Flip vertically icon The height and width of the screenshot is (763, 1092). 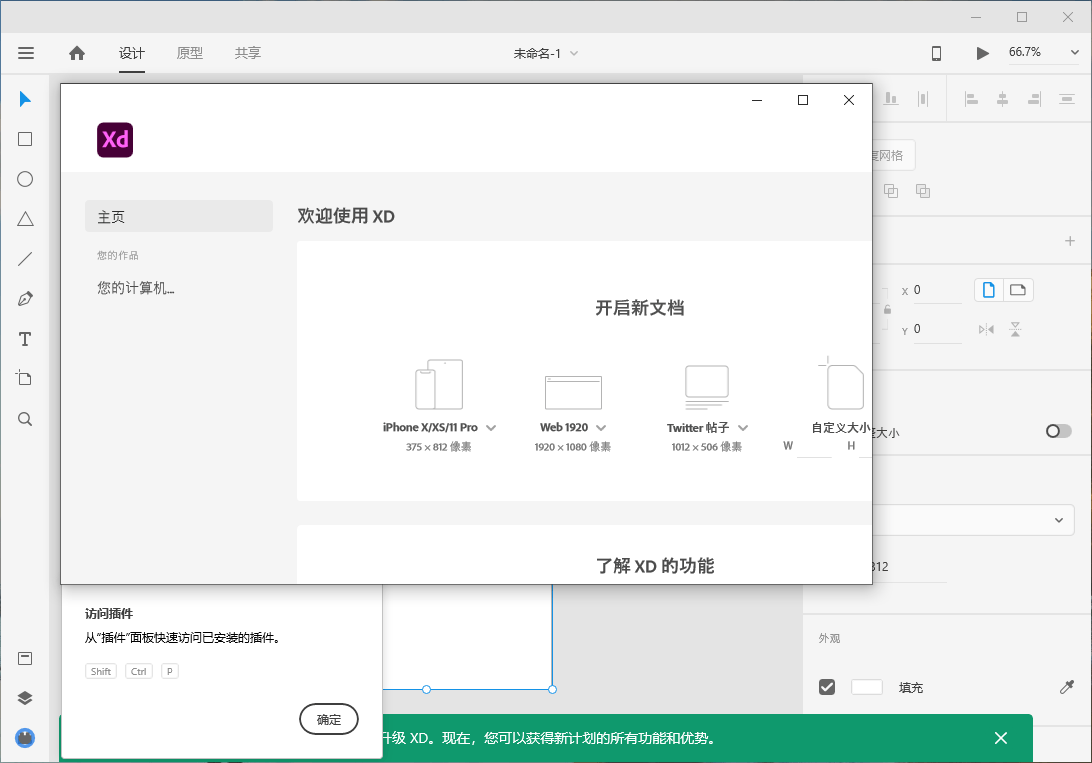pyautogui.click(x=1015, y=329)
